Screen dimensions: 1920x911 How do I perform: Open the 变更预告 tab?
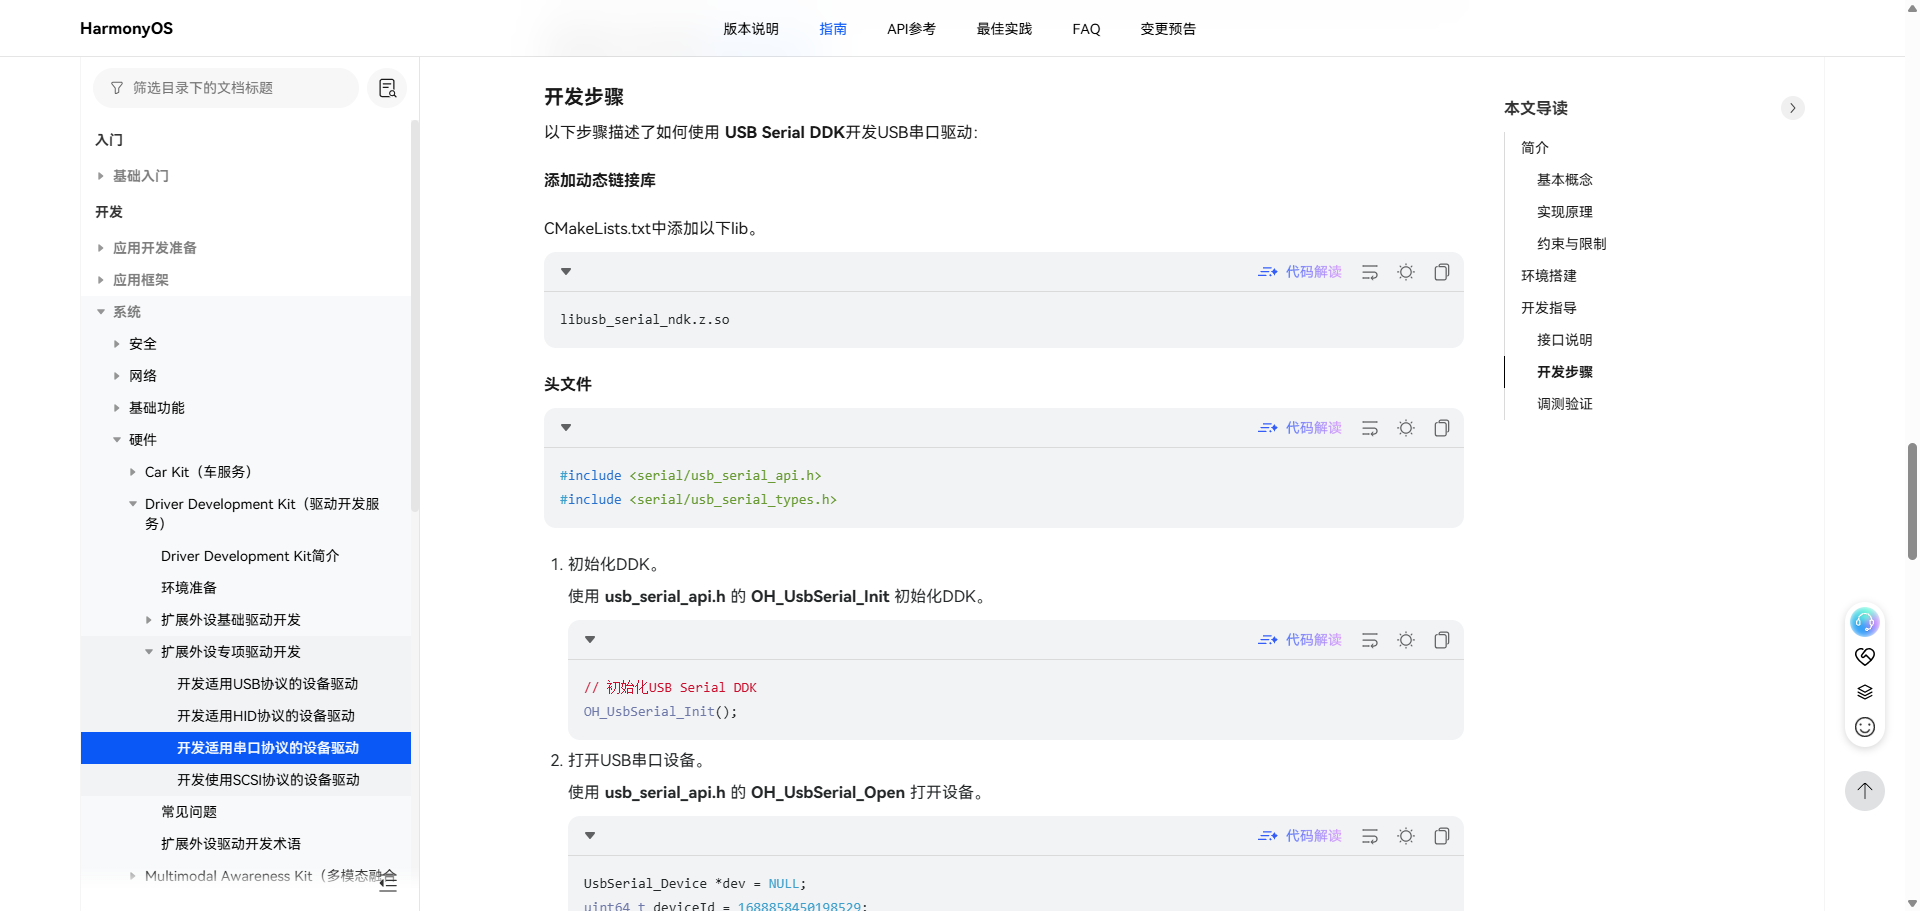(1168, 29)
